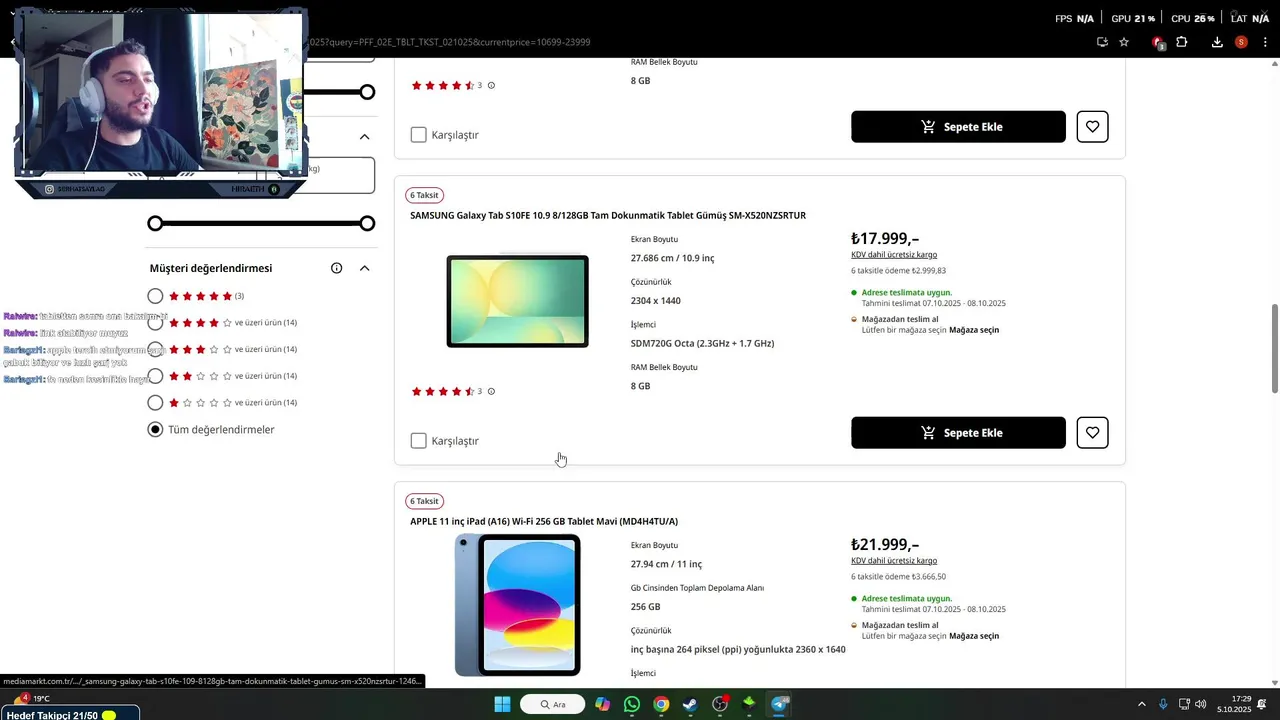Open the taskbar search box Ara

(x=553, y=704)
